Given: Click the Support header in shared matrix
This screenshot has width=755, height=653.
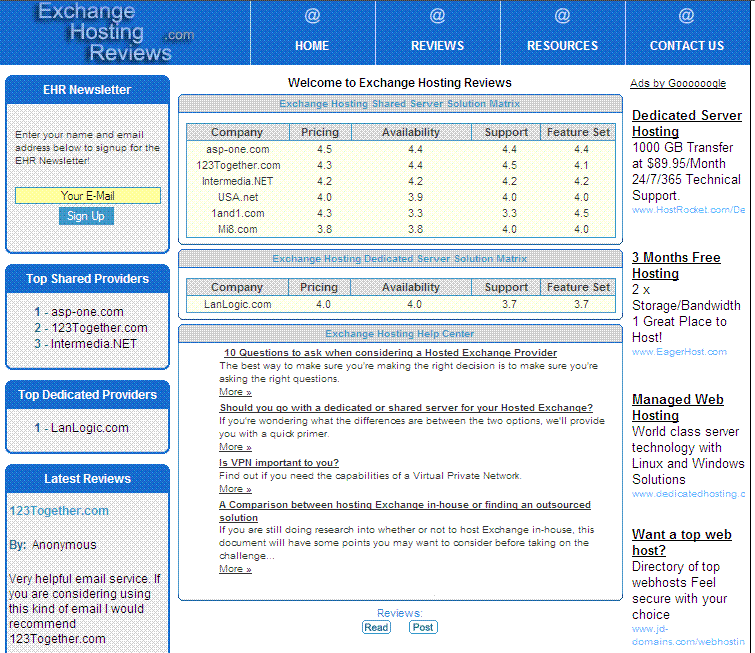Looking at the screenshot, I should [x=506, y=132].
